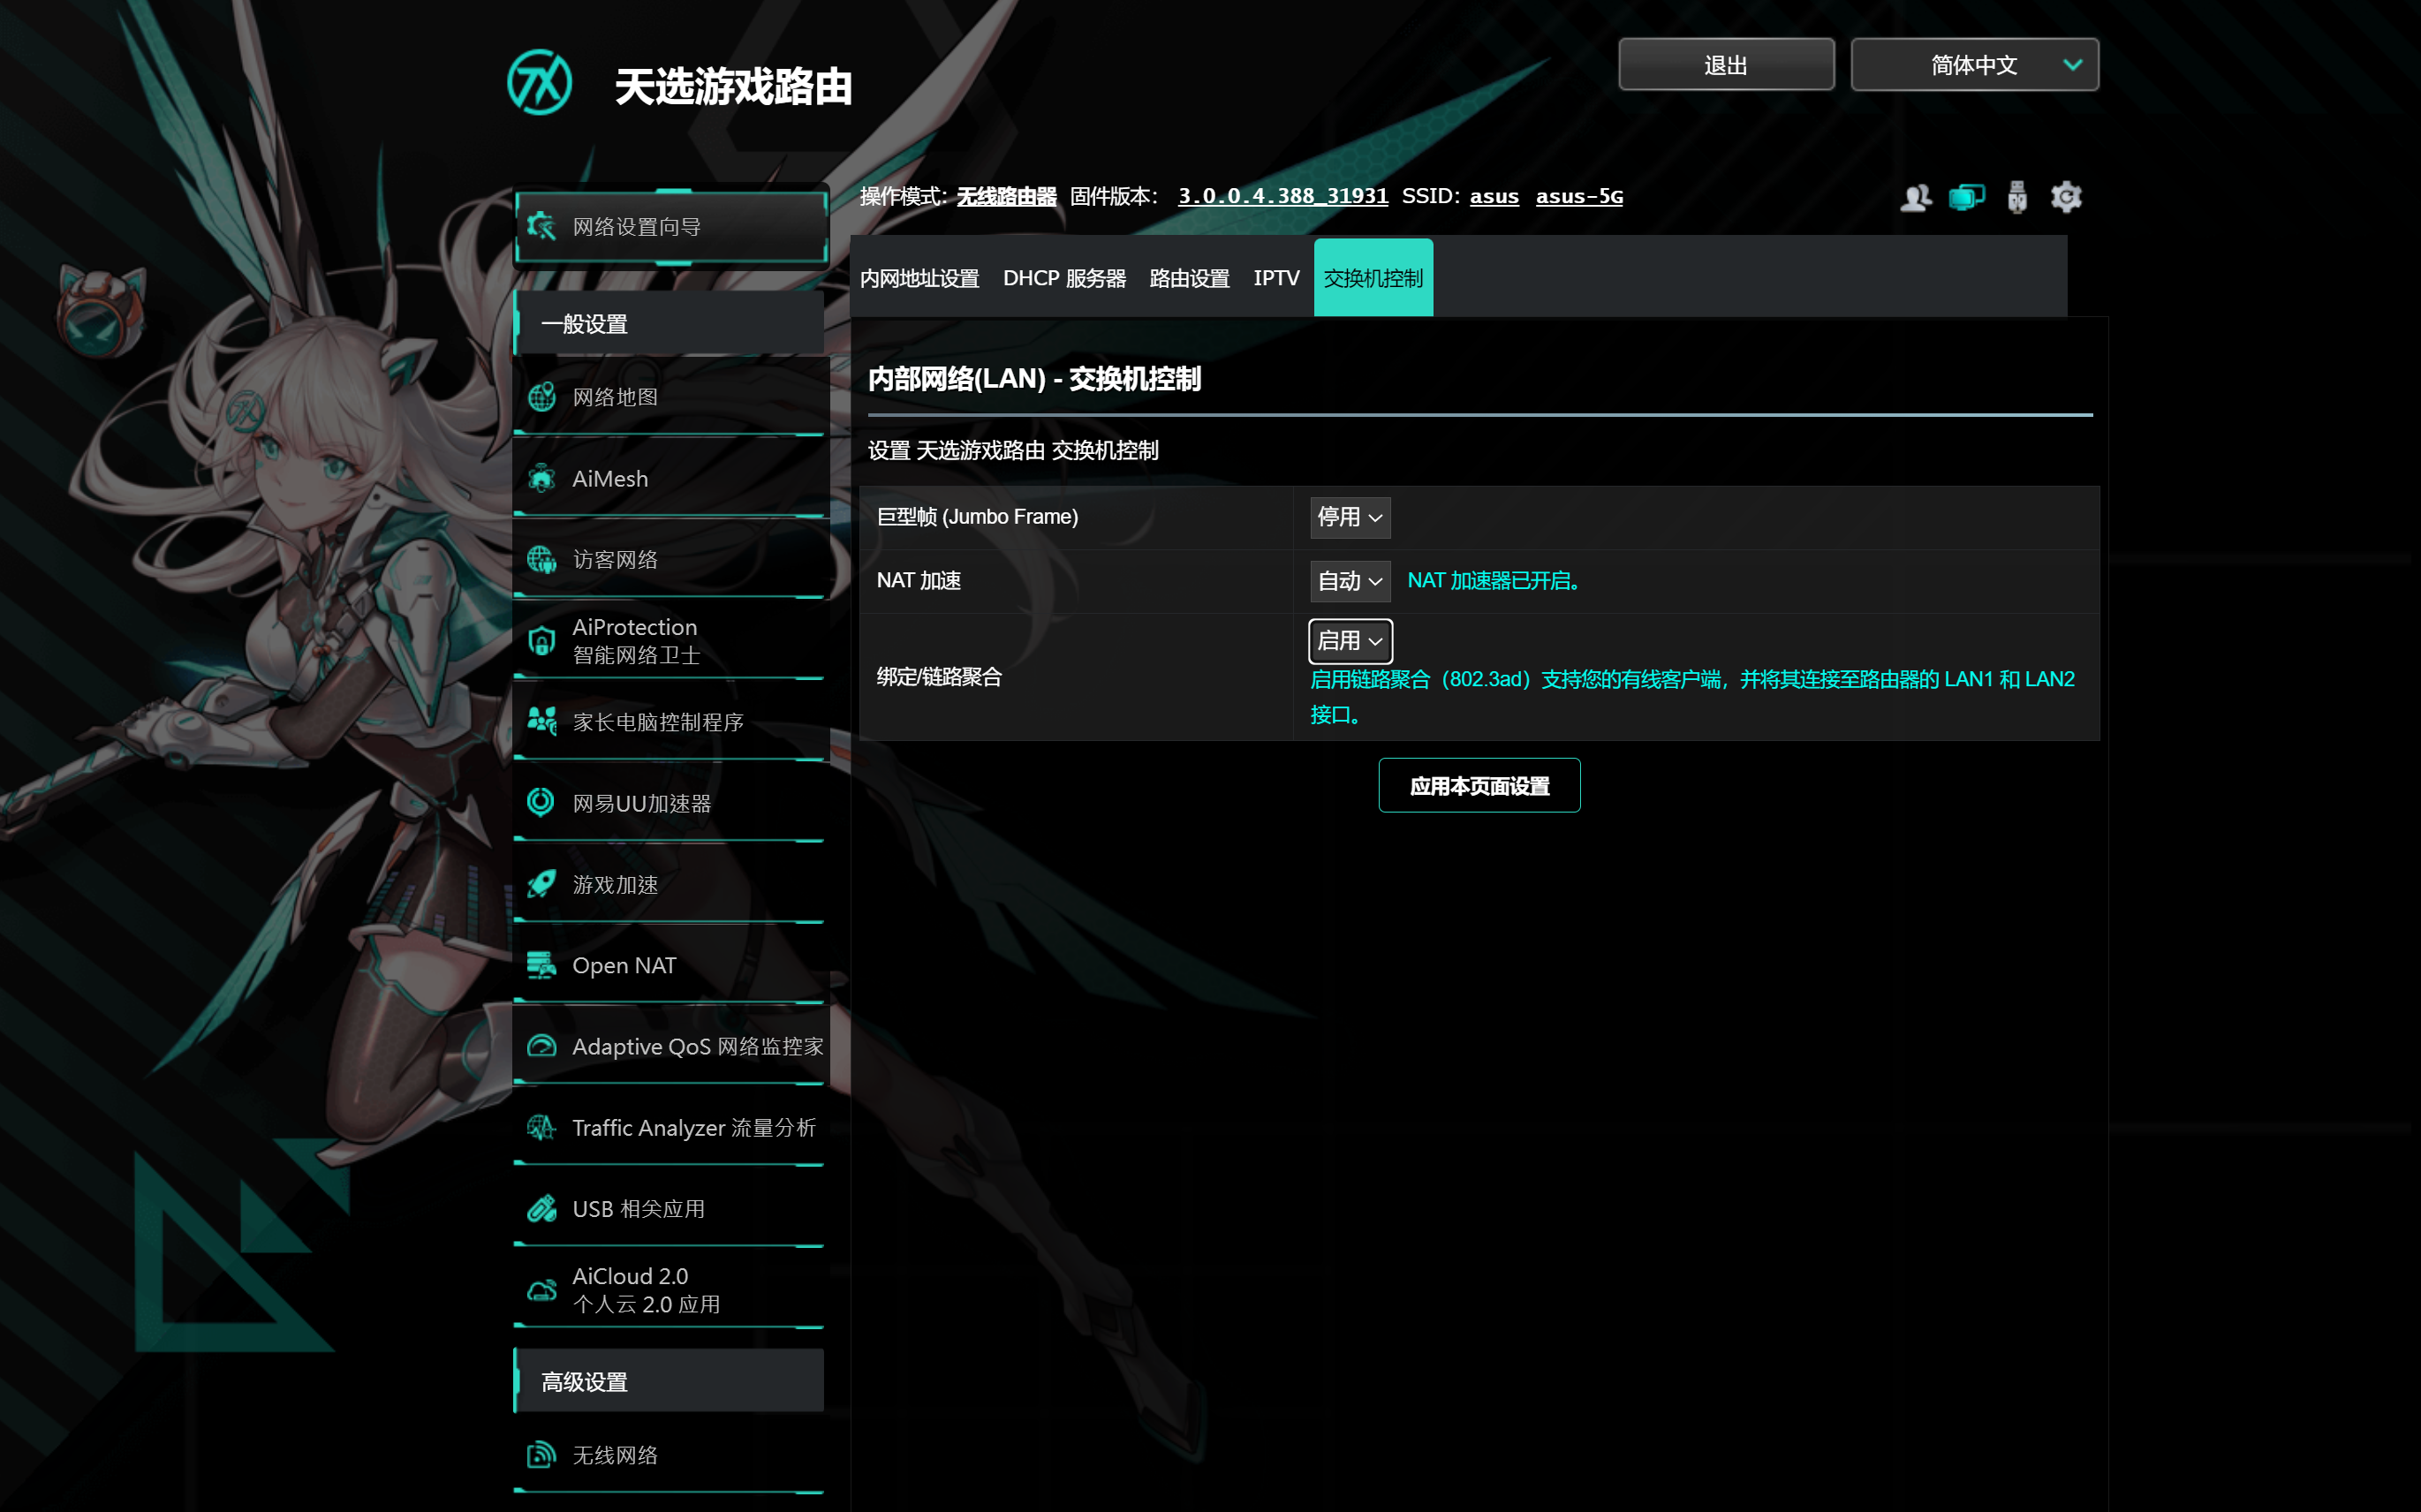
Task: Open the parental controls (家长电脑控制程序) menu item
Action: [669, 721]
